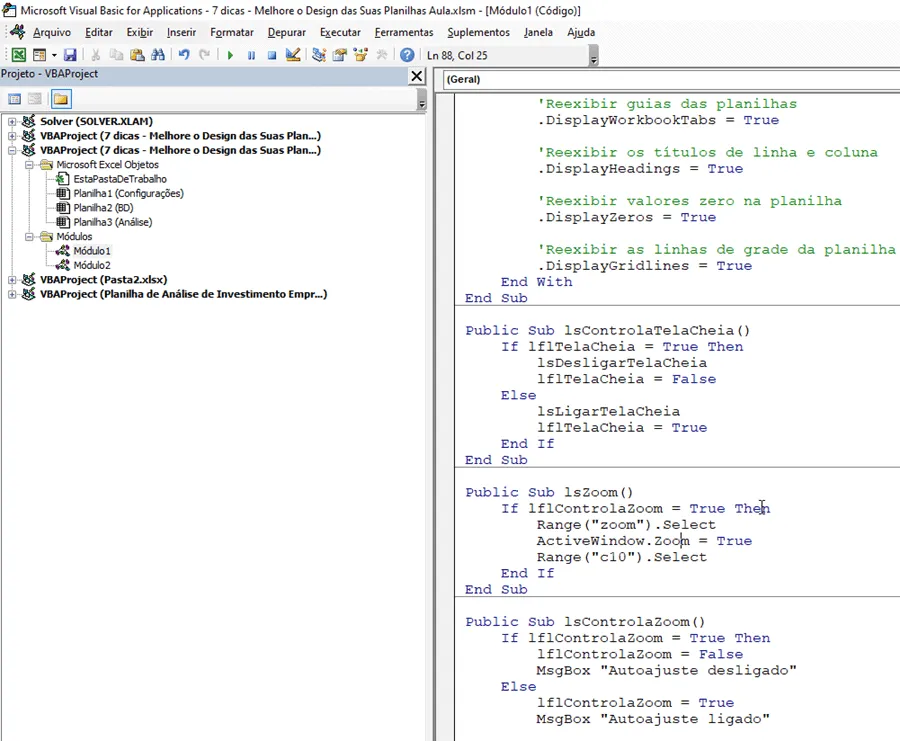This screenshot has height=741, width=900.
Task: Collapse the second VBAProject (7 dicas) node
Action: click(11, 150)
